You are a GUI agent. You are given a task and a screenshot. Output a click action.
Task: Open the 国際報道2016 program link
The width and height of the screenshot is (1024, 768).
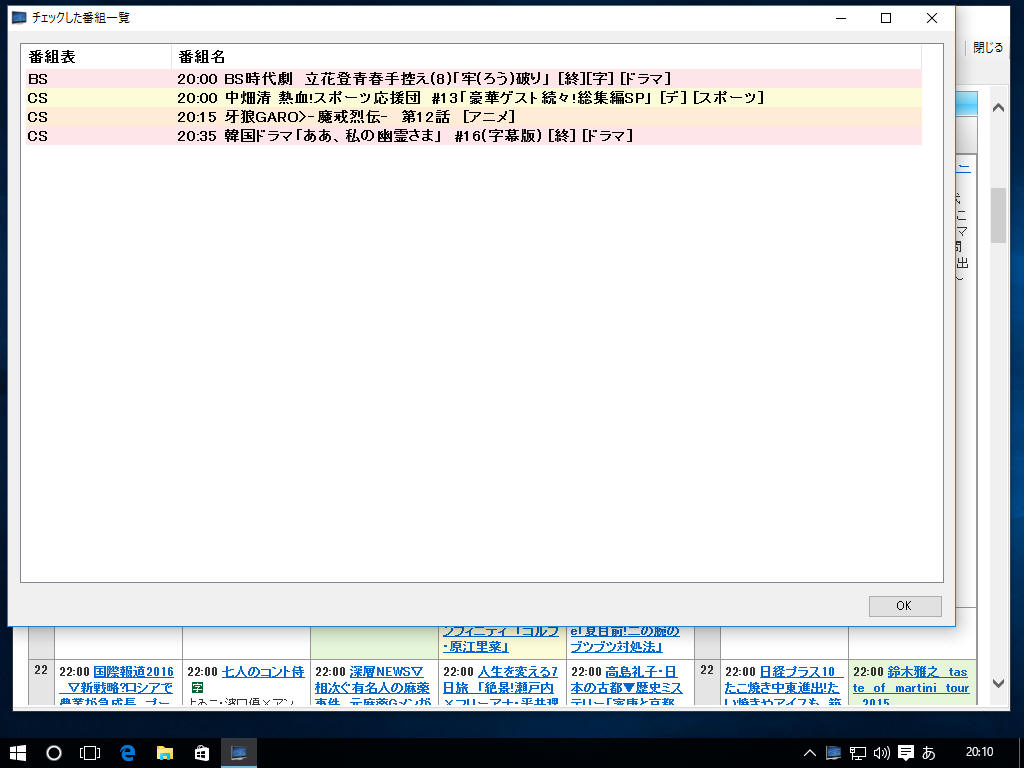point(116,687)
